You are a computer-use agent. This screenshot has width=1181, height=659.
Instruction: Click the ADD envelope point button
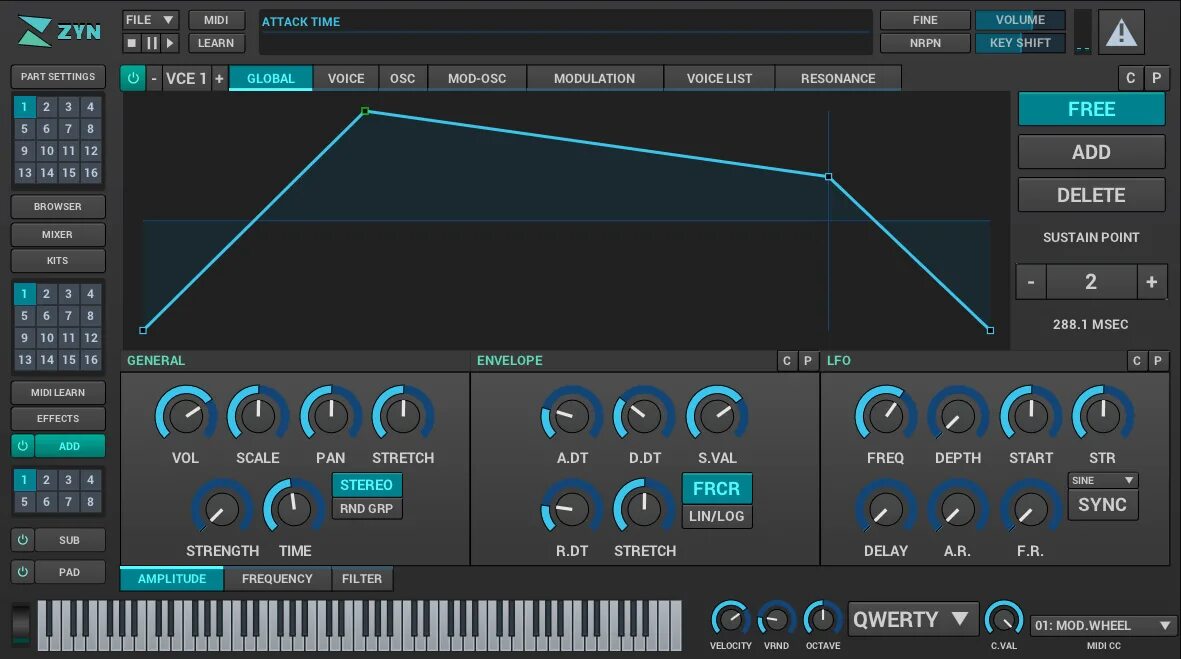tap(1091, 152)
